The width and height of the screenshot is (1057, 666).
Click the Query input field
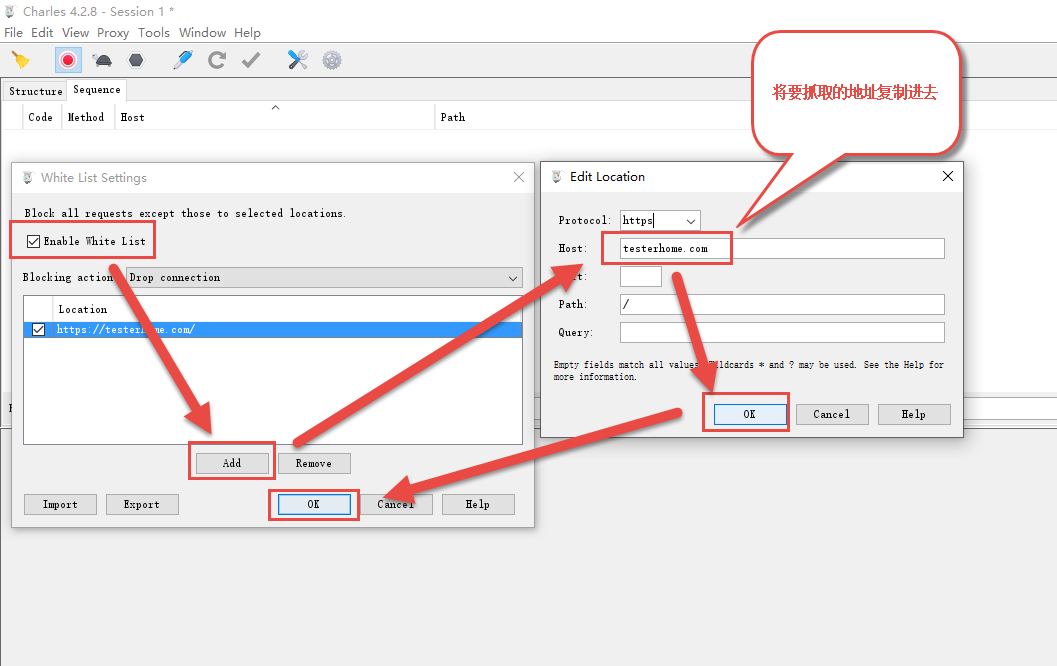(782, 332)
